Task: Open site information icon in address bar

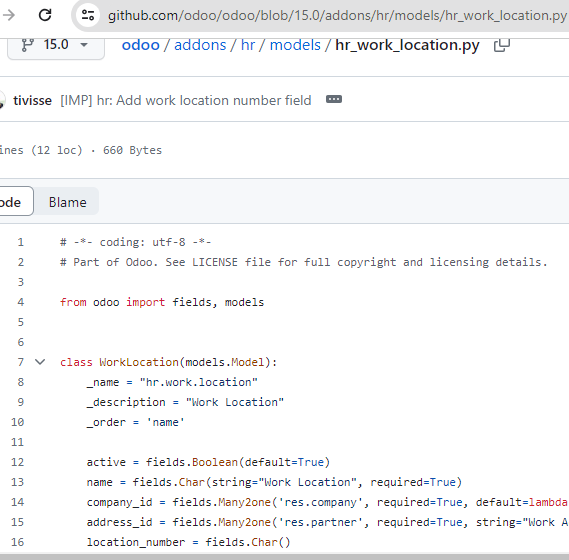Action: point(88,15)
